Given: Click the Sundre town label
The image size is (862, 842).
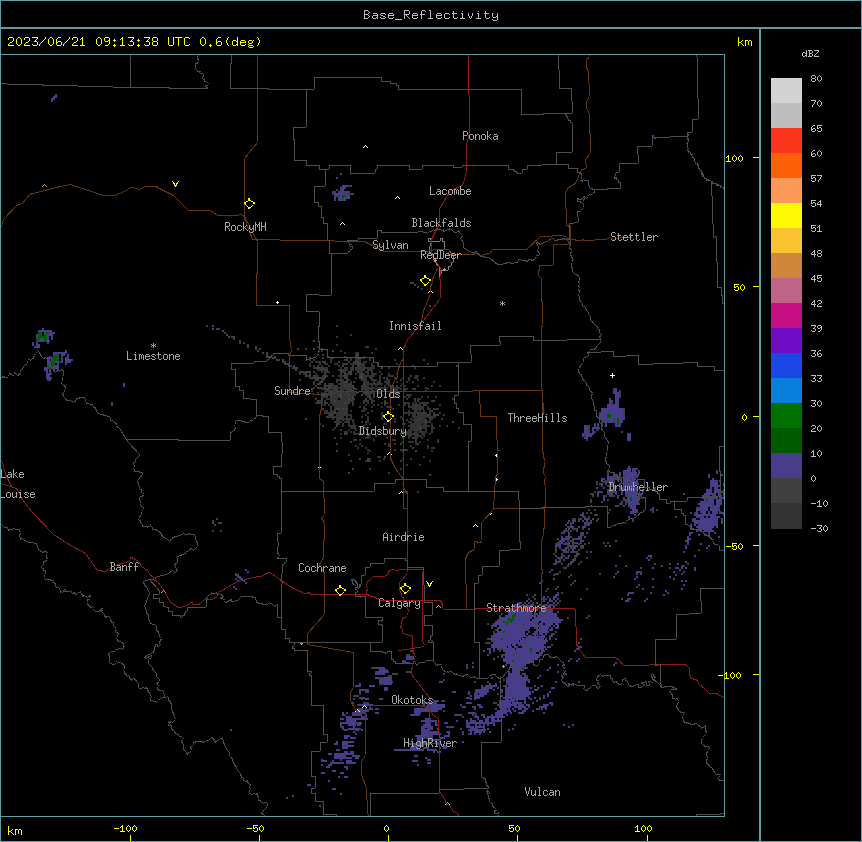Looking at the screenshot, I should [x=292, y=391].
